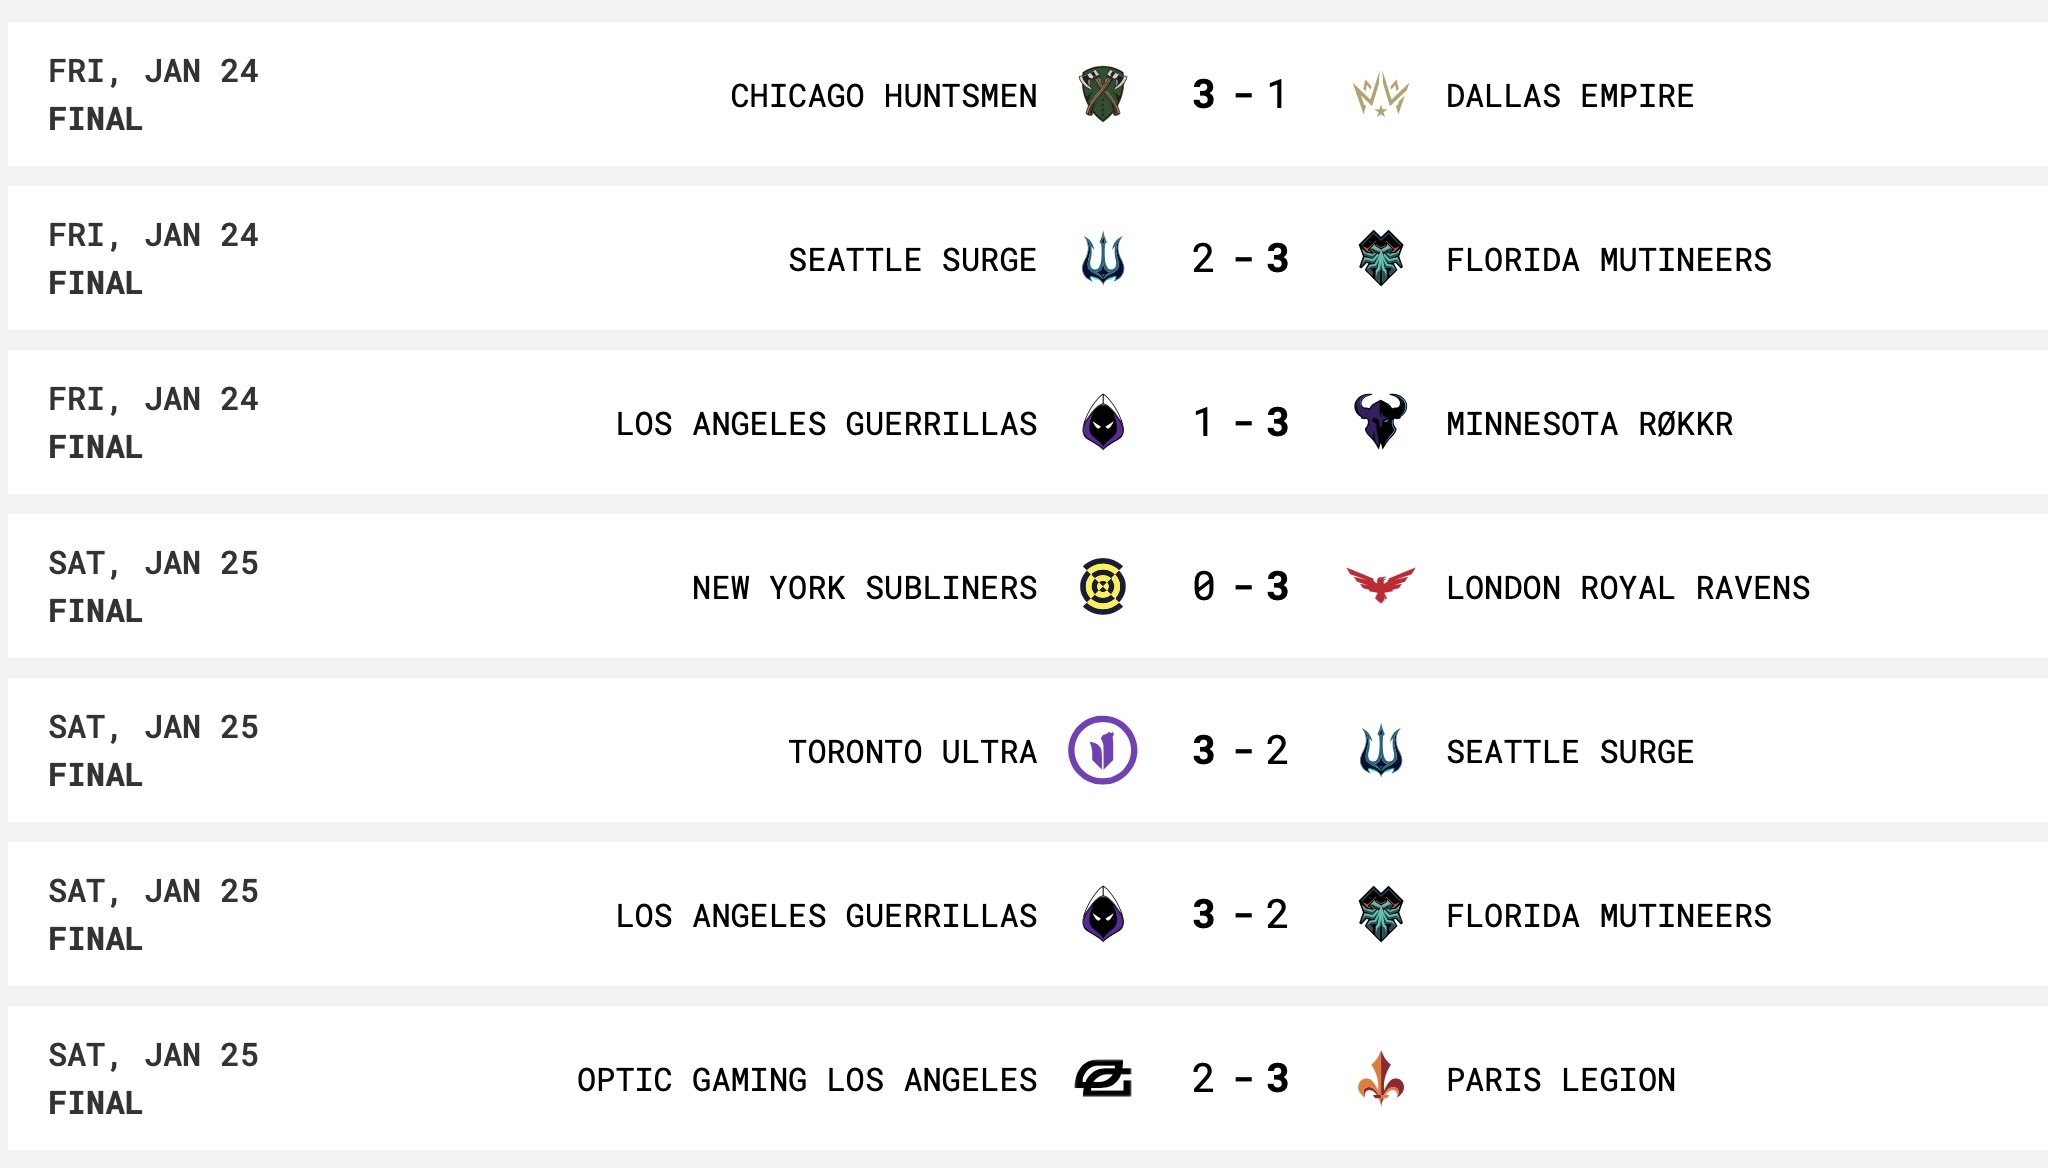
Task: Open the London Royal Ravens team name
Action: [1628, 588]
